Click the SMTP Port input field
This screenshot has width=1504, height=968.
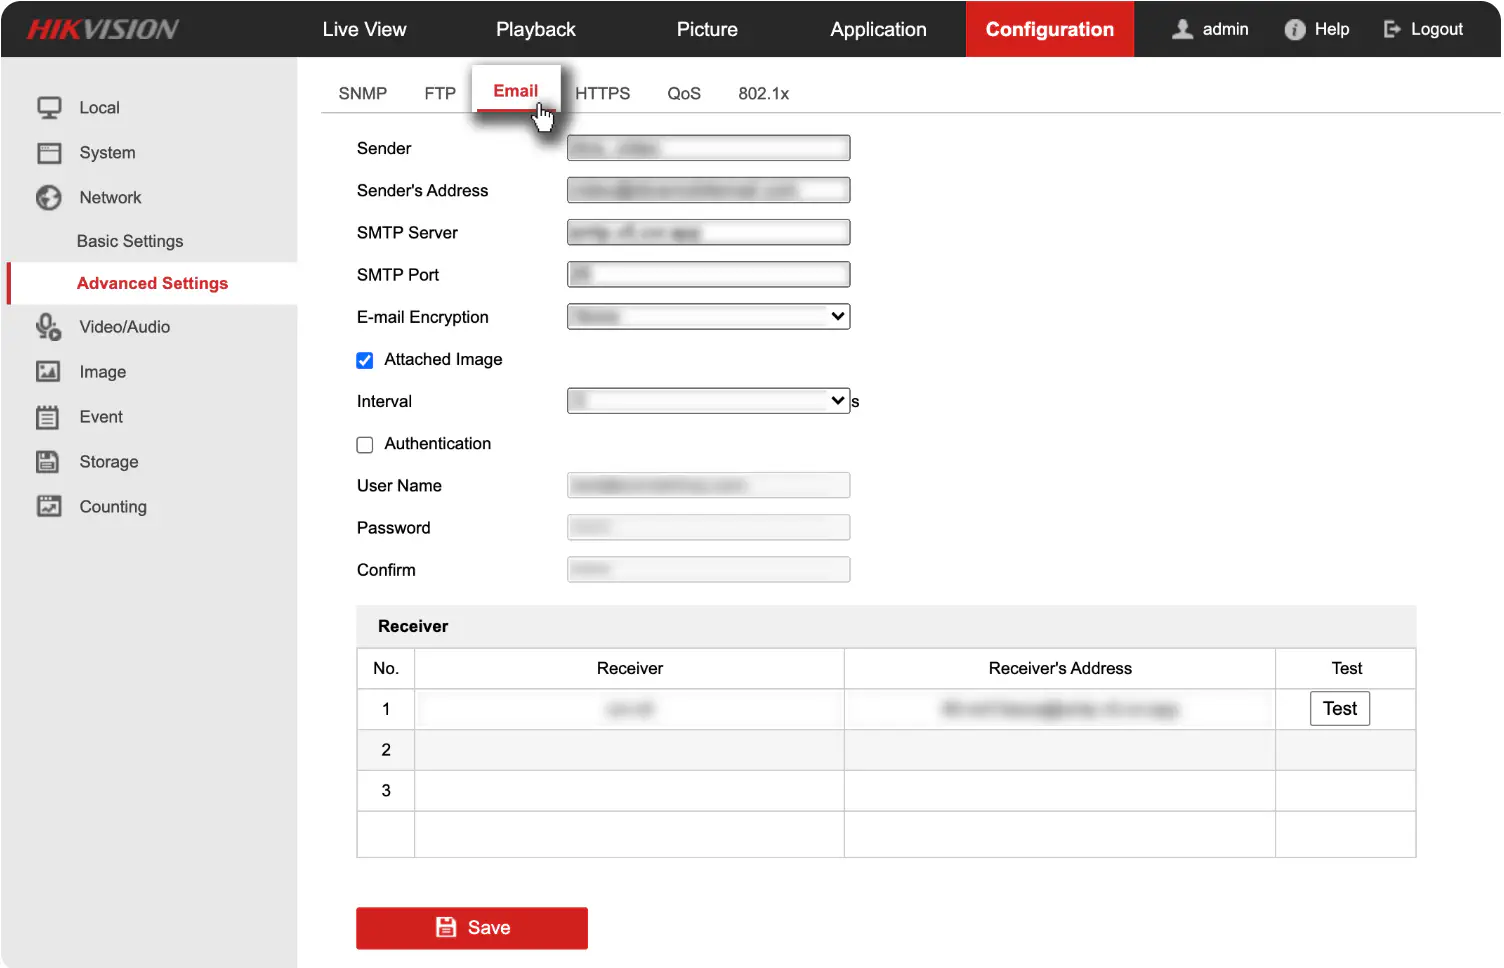pos(708,275)
